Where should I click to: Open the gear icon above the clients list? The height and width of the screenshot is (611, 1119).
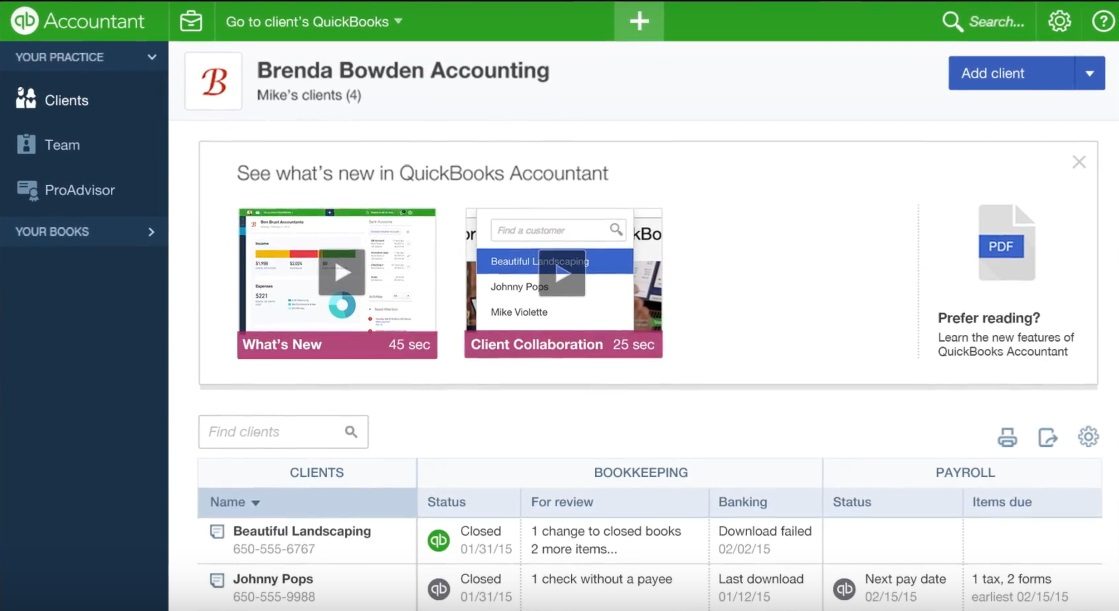[1088, 436]
